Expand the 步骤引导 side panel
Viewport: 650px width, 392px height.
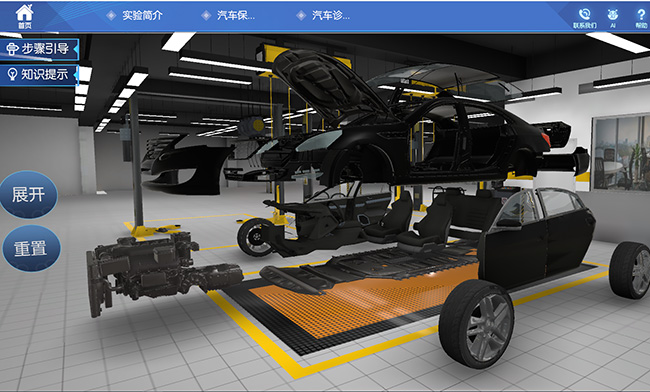tap(39, 49)
